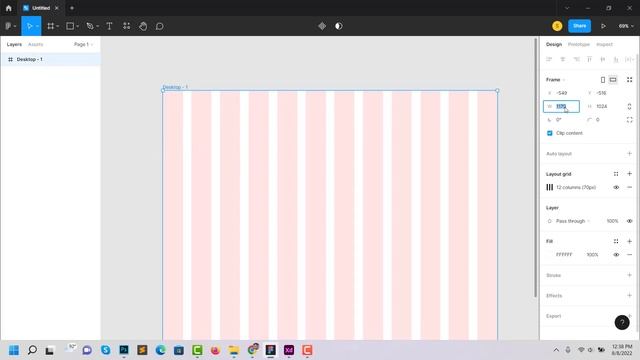Open Shape tools dropdown arrow
Screen dimensions: 640x360
click(x=78, y=26)
